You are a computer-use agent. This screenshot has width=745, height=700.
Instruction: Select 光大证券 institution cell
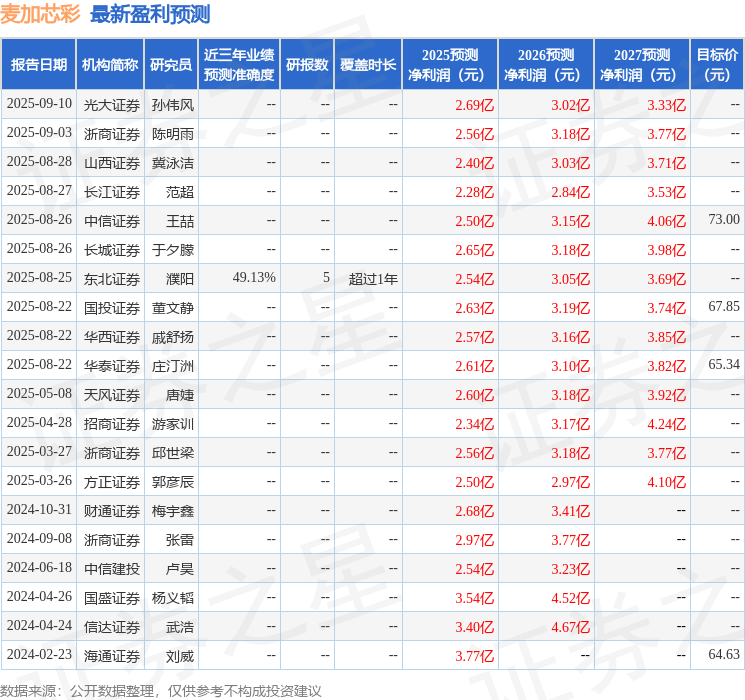[112, 105]
